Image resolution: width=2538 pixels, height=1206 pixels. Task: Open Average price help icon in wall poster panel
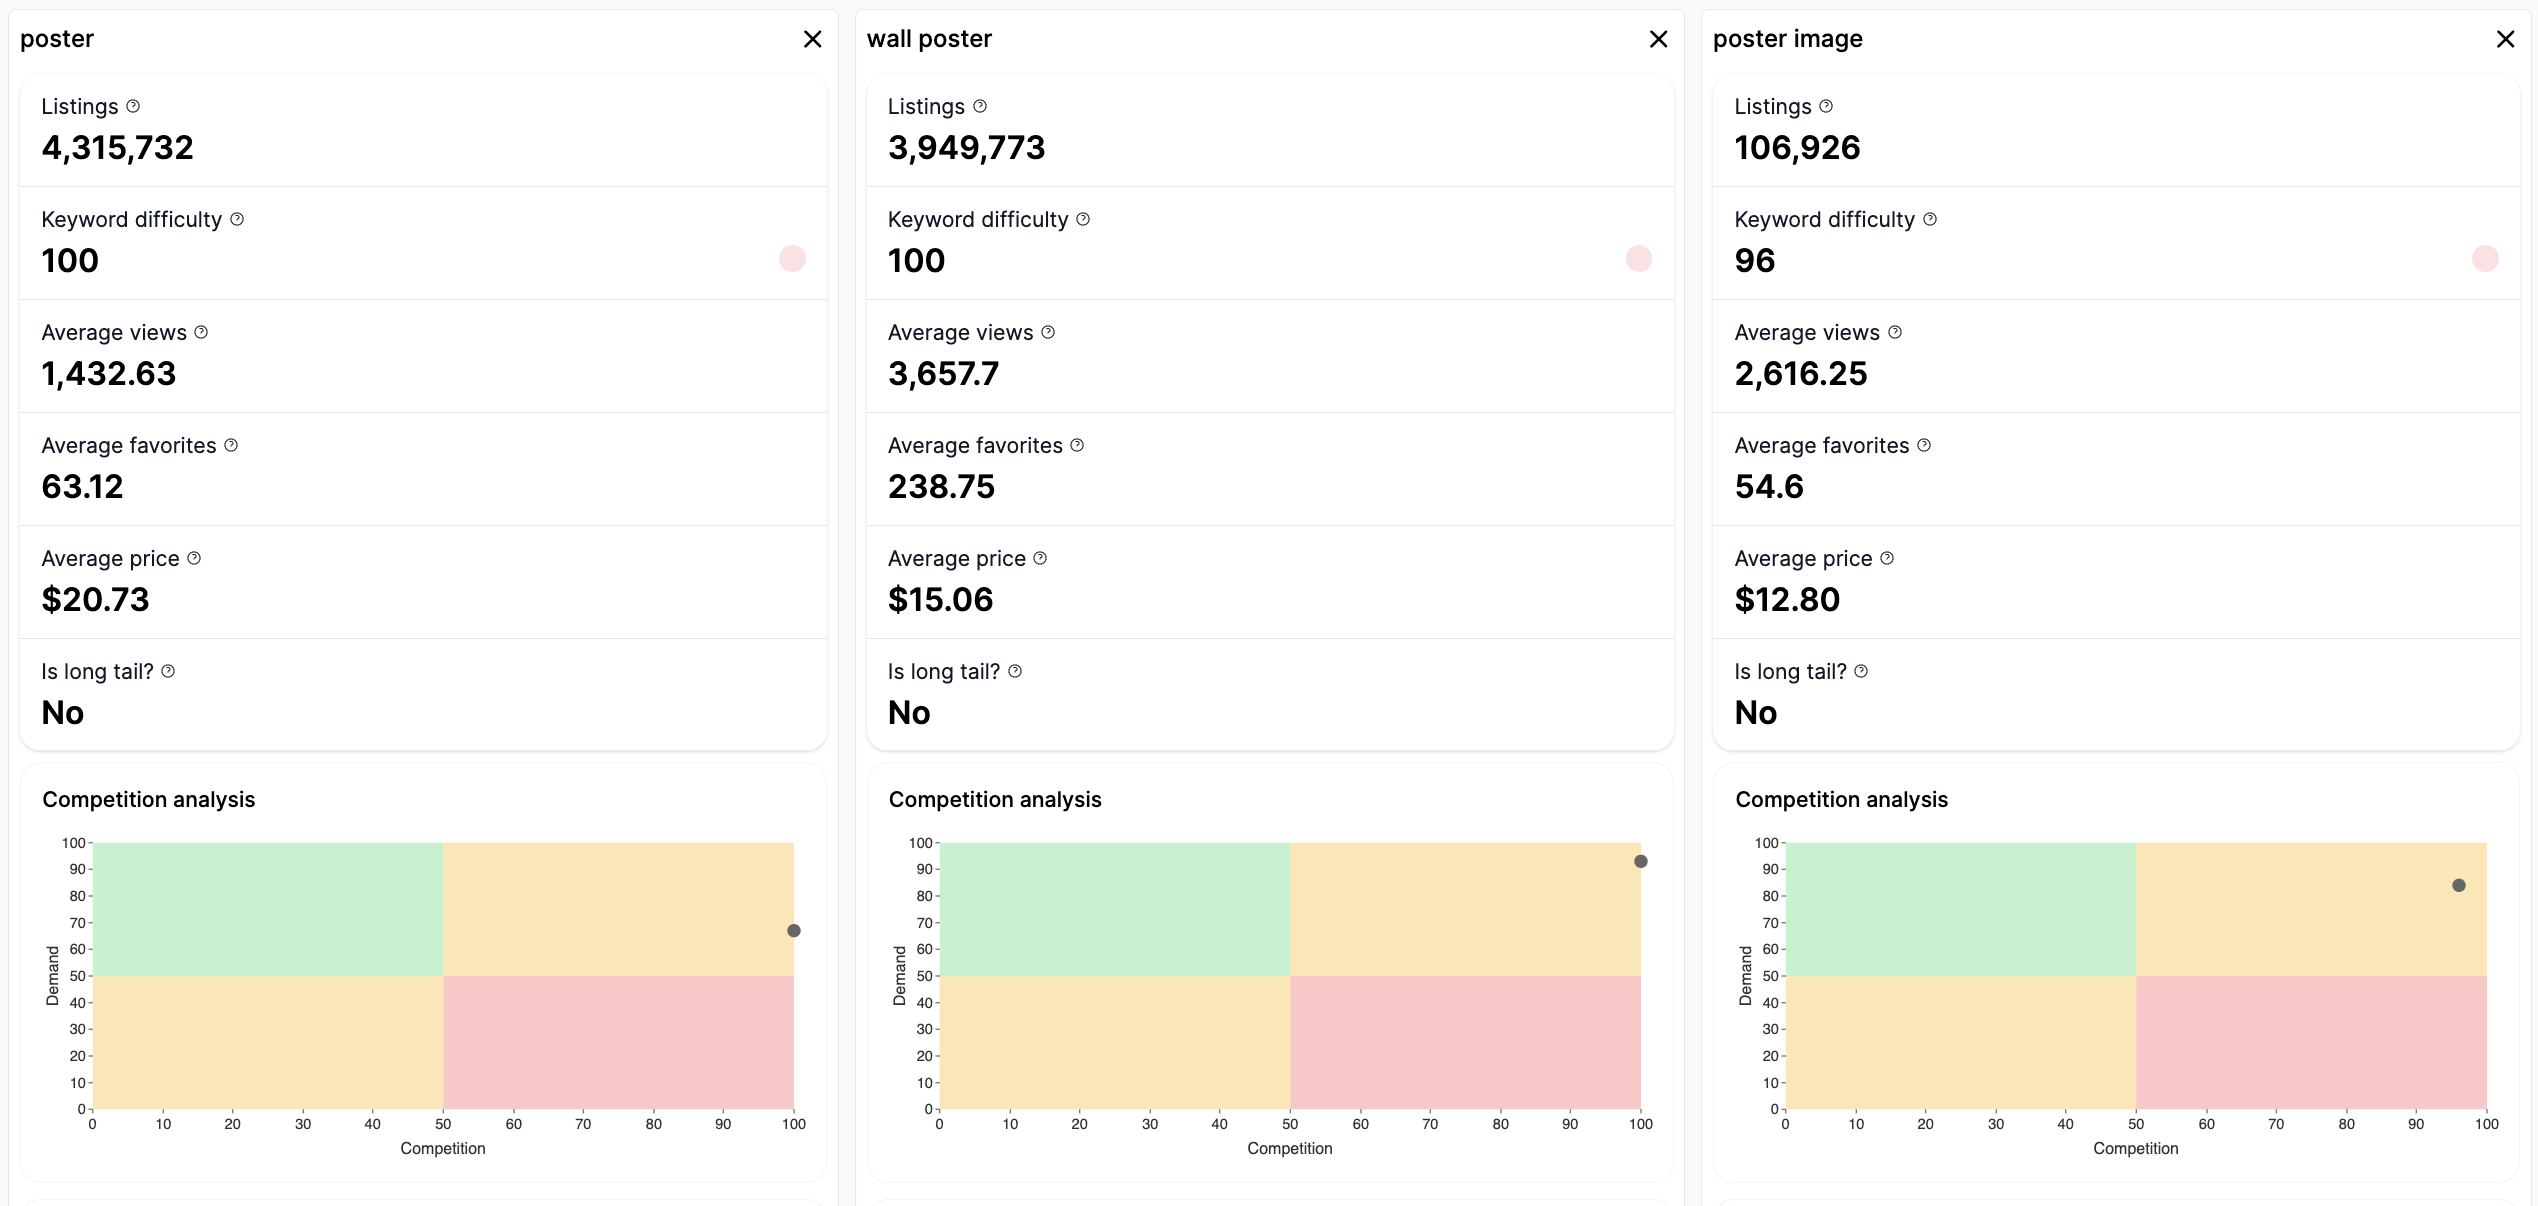tap(1040, 558)
